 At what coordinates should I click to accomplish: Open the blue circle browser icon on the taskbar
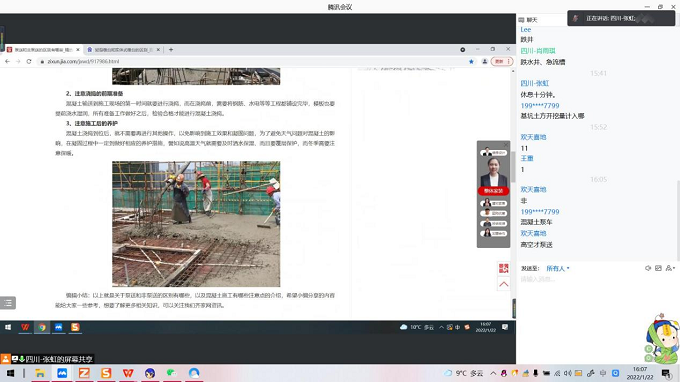(194, 373)
